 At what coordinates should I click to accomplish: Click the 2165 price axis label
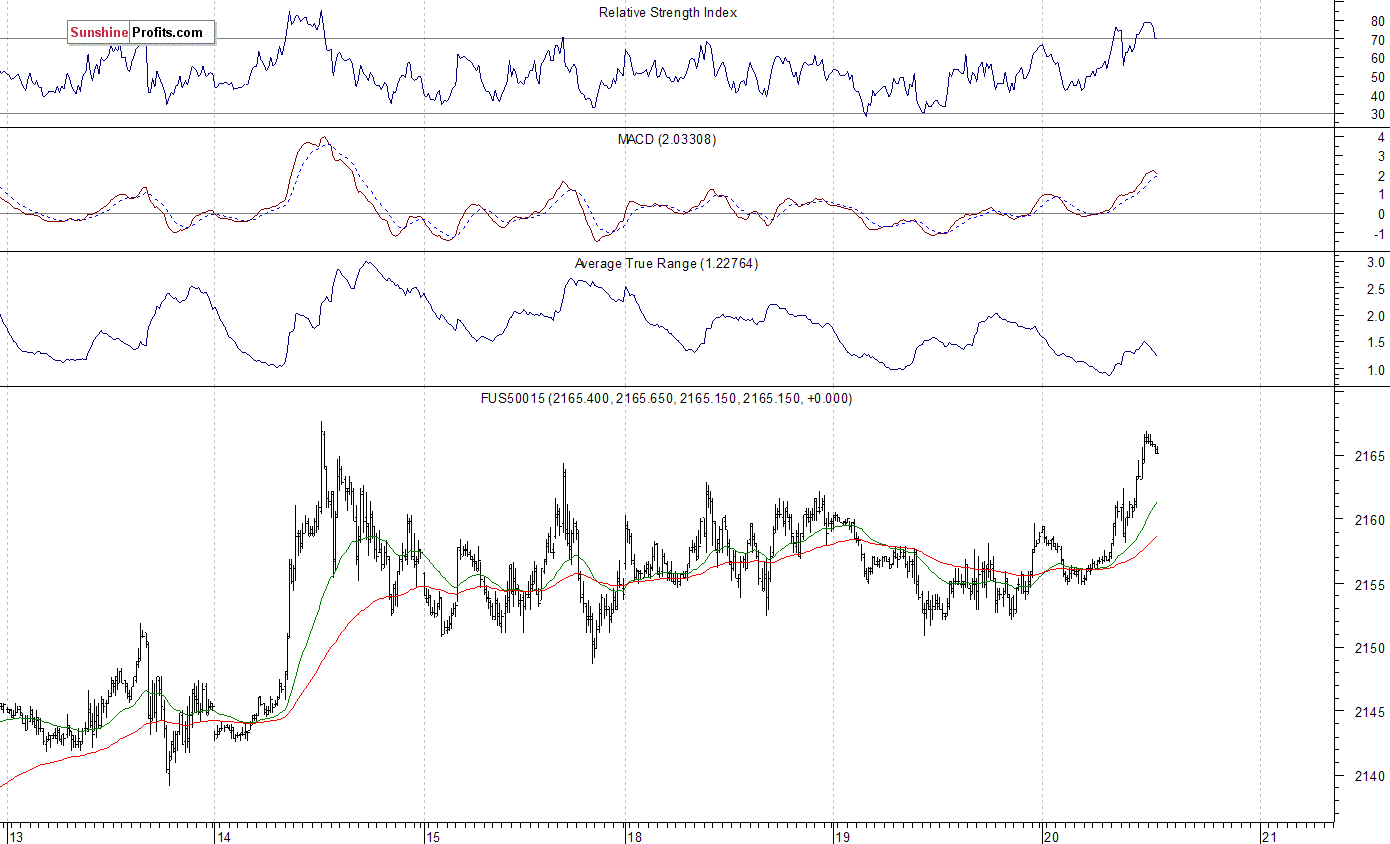tap(1370, 457)
